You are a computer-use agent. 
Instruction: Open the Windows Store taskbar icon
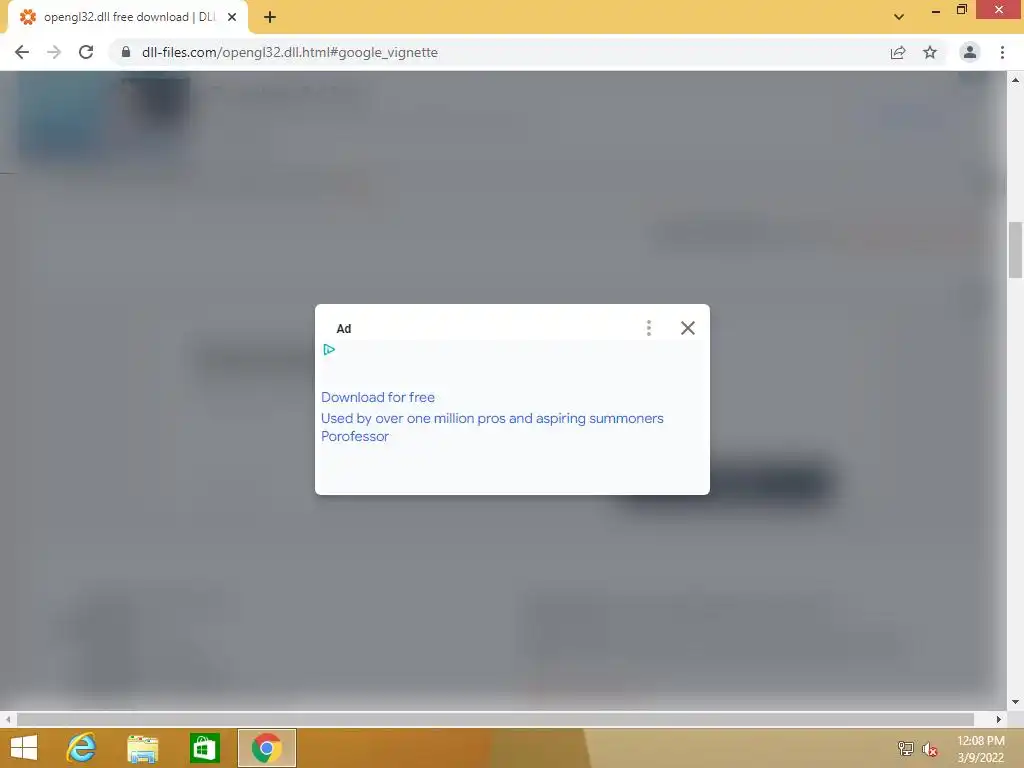click(x=204, y=748)
